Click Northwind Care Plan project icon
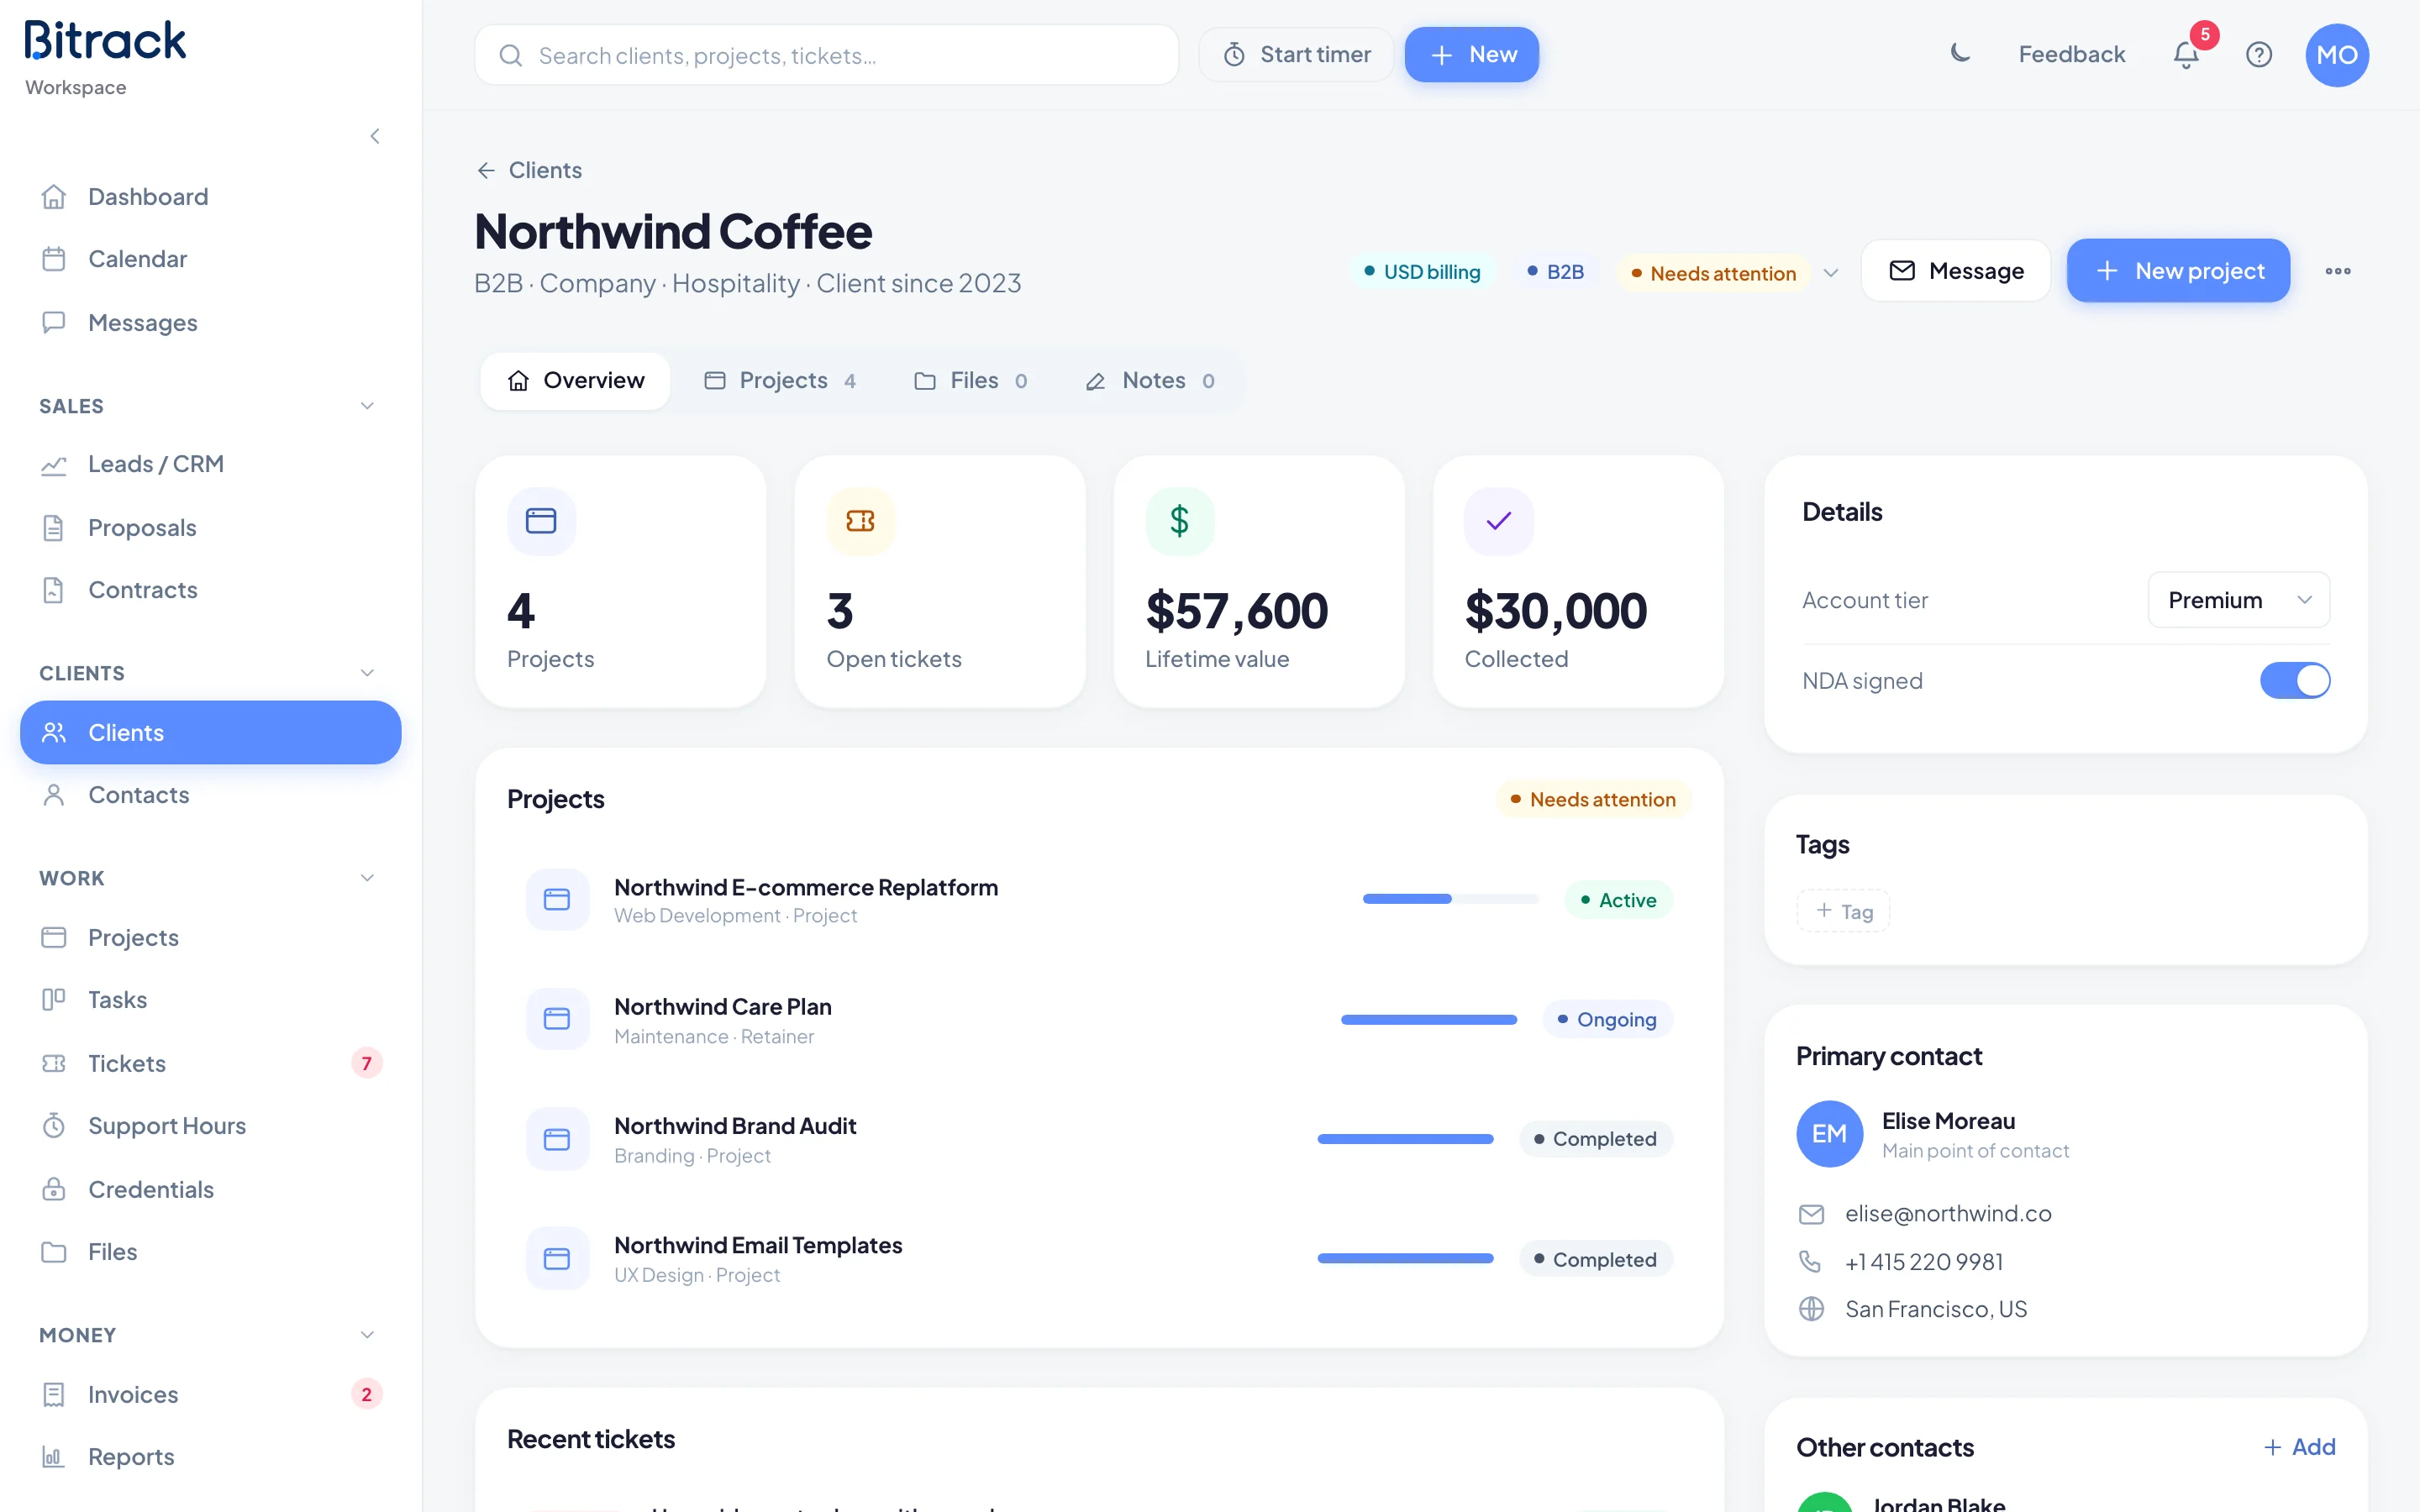The height and width of the screenshot is (1512, 2420). tap(557, 1019)
